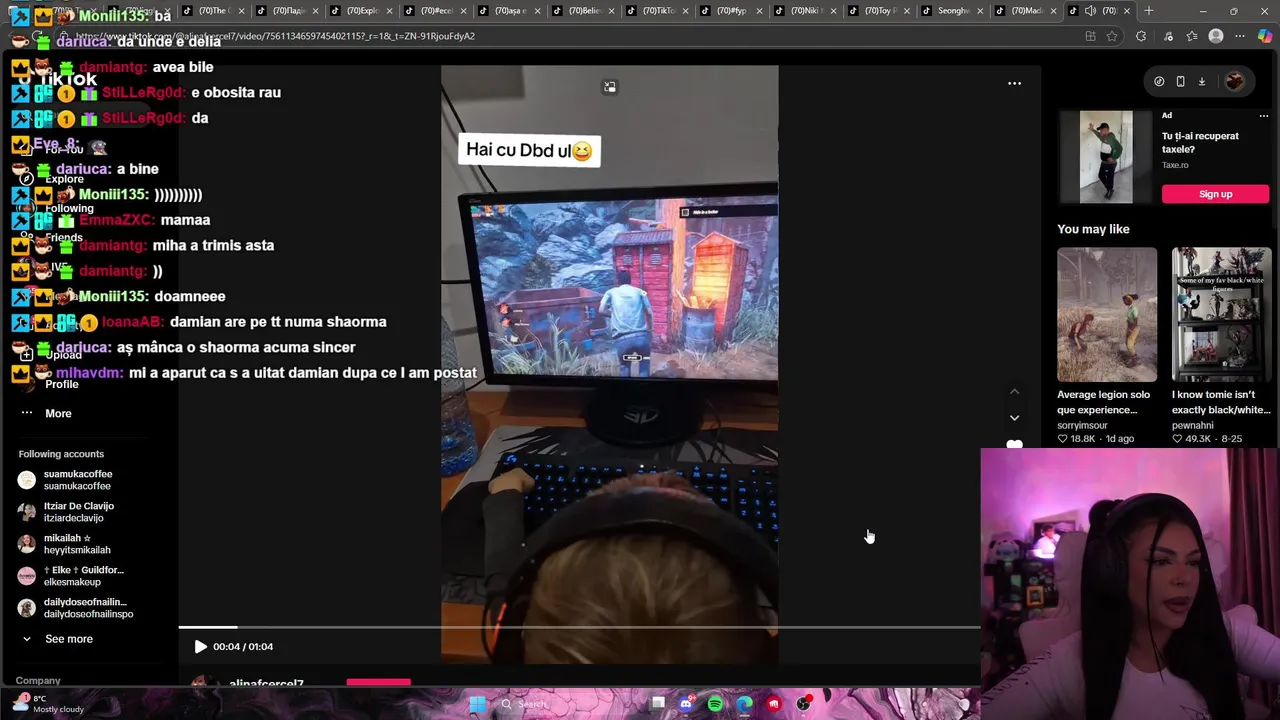
Task: Open the 8°C Mostly cloudy weather widget
Action: tap(48, 704)
